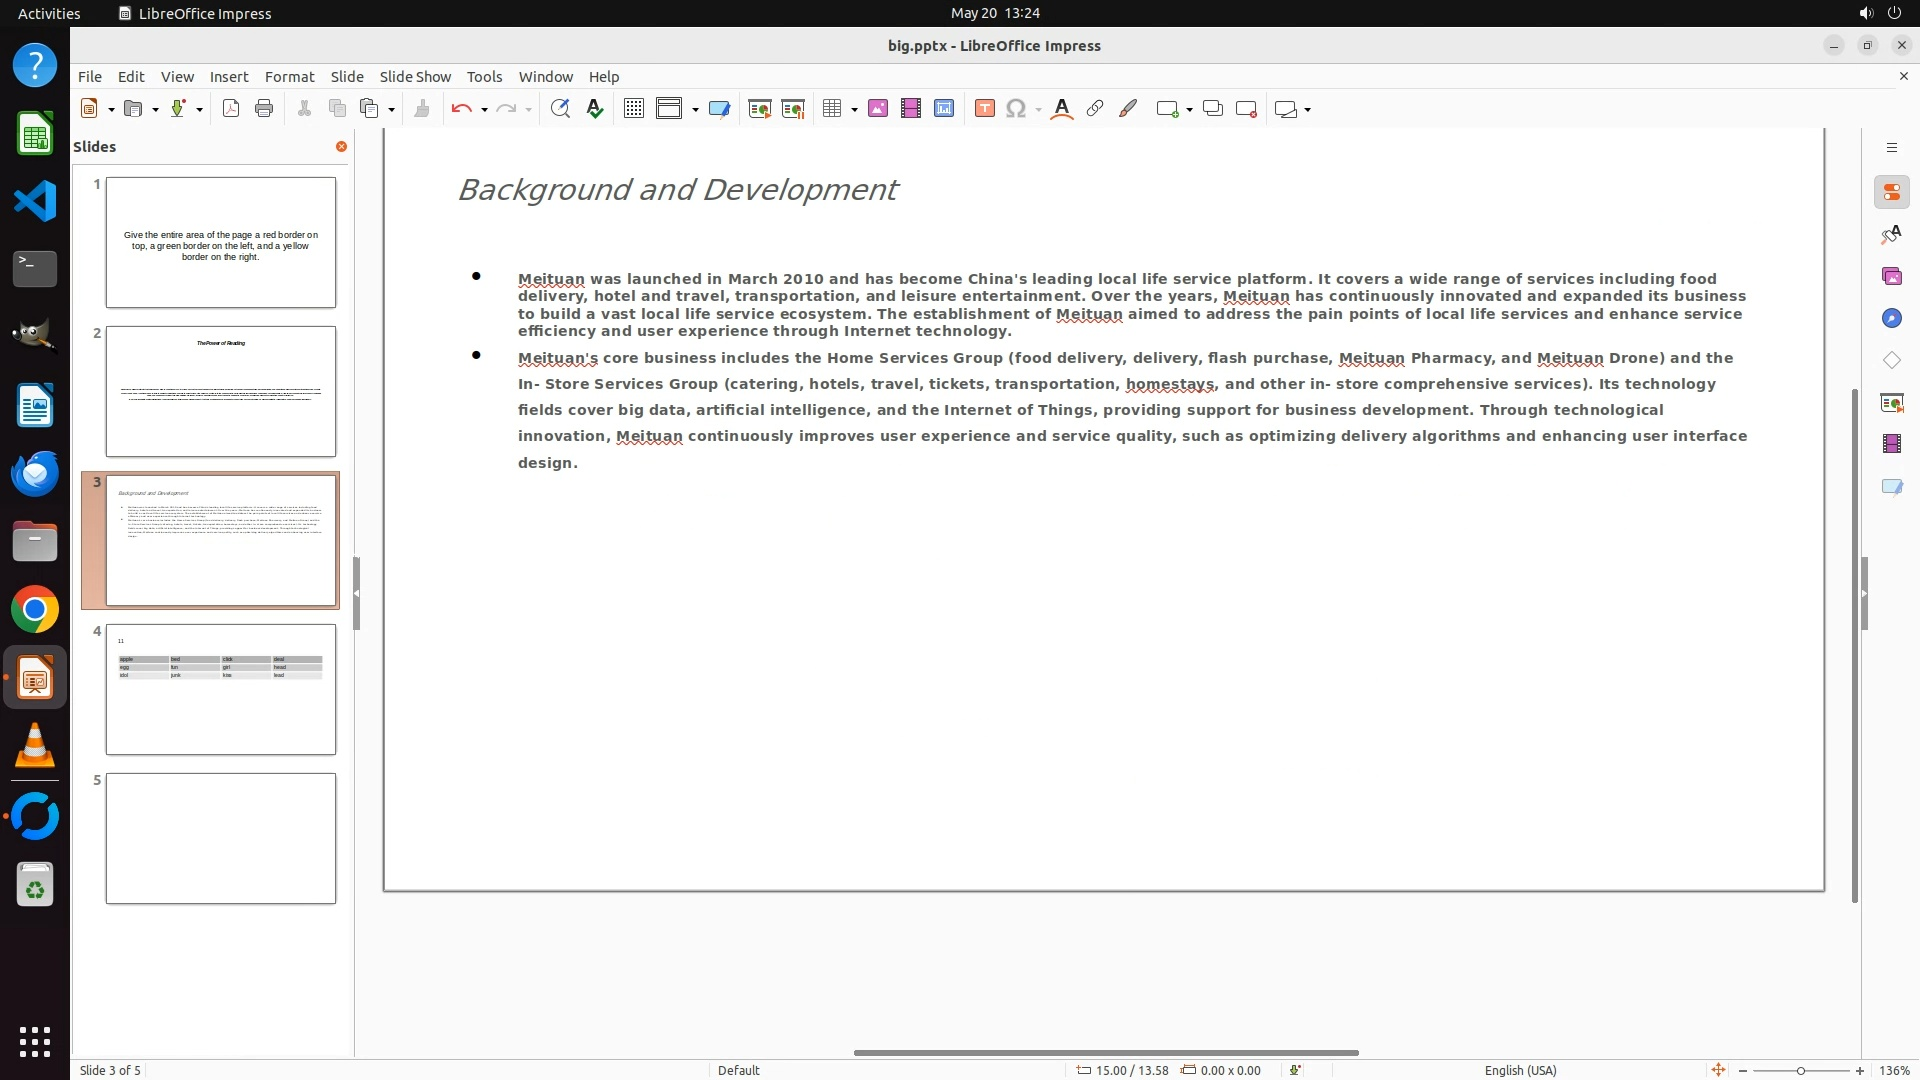Select slide 4 thumbnail with table
Image resolution: width=1920 pixels, height=1080 pixels.
(221, 689)
